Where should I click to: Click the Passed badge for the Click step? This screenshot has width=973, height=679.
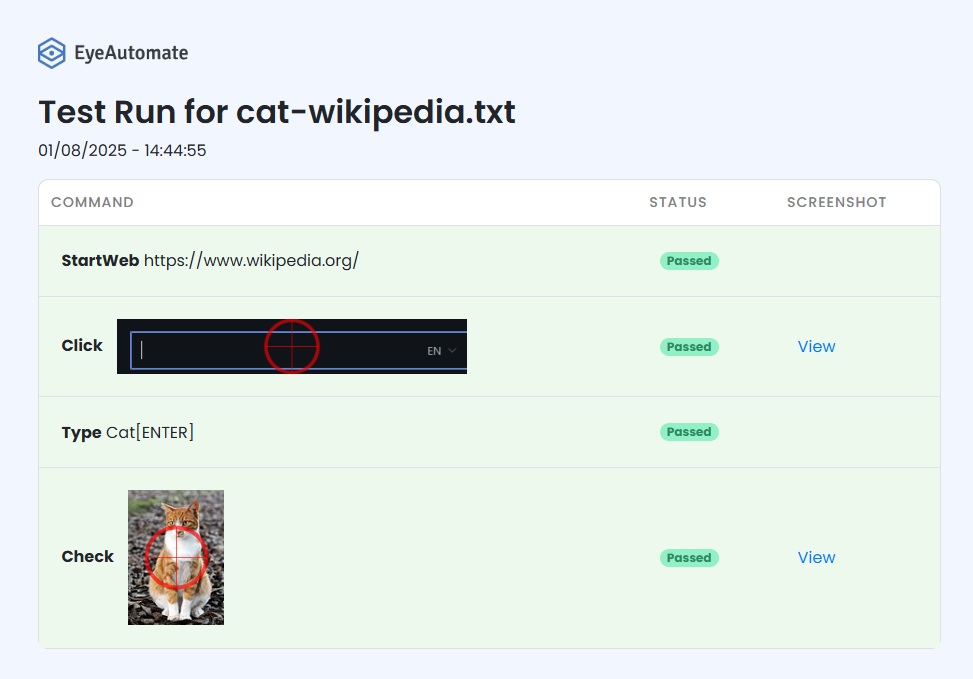689,347
